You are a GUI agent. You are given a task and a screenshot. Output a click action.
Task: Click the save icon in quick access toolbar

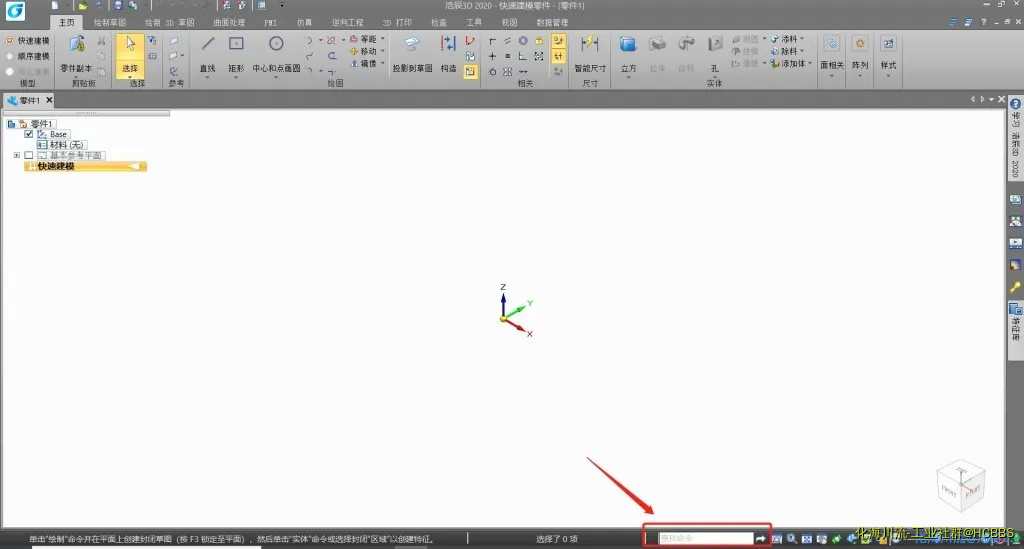point(118,5)
